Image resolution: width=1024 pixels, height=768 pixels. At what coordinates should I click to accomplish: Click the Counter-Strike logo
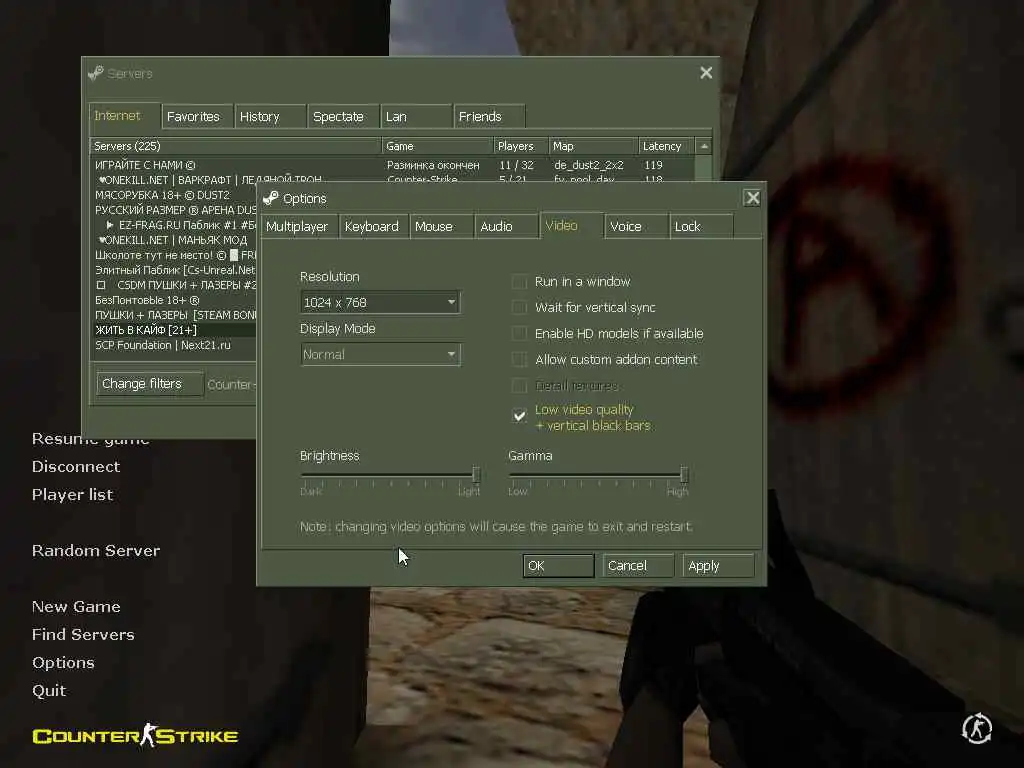click(x=135, y=735)
